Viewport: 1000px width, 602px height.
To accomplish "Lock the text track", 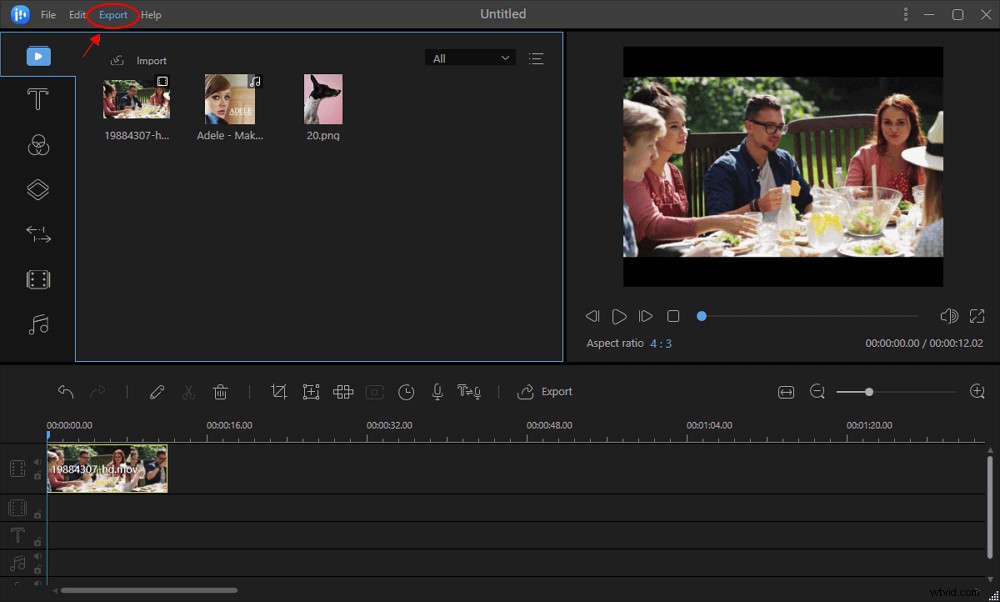I will point(37,541).
